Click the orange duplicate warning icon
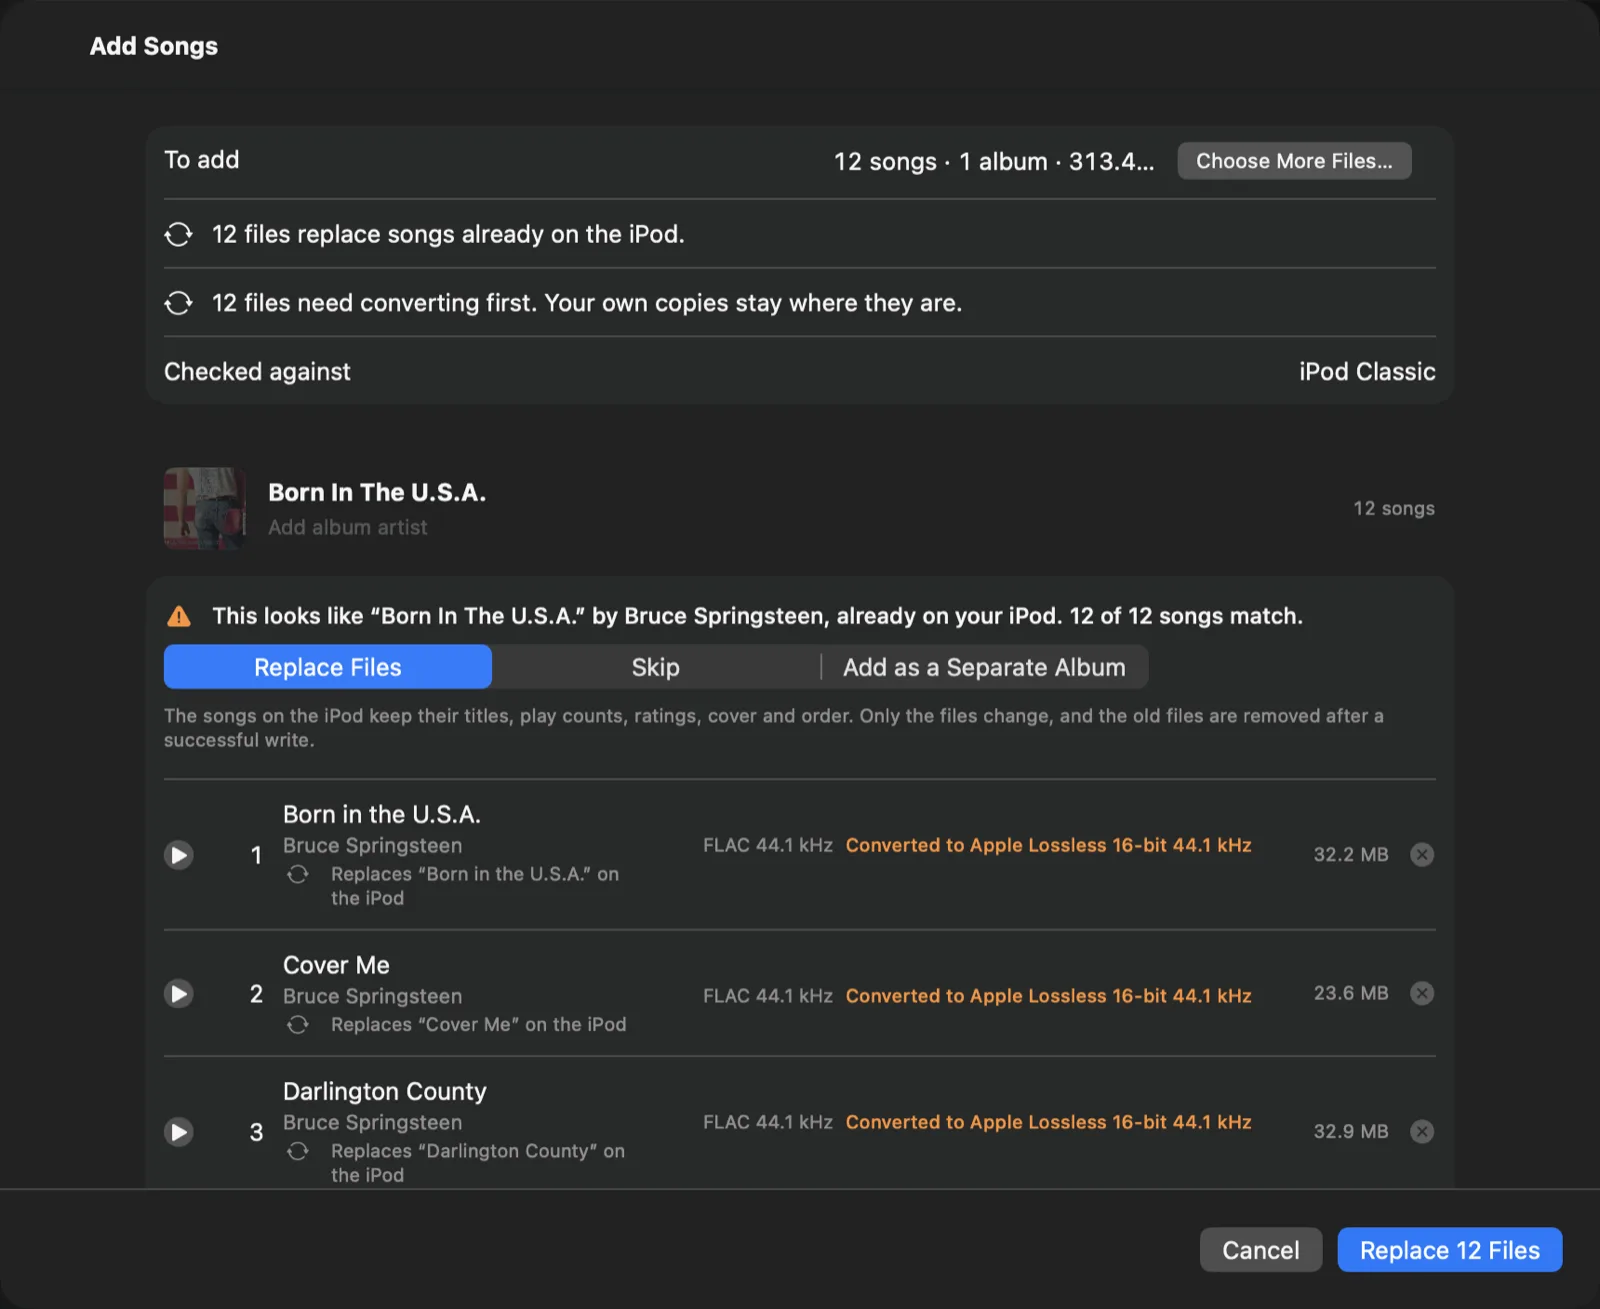Screen dimensions: 1600x1309 (179, 616)
